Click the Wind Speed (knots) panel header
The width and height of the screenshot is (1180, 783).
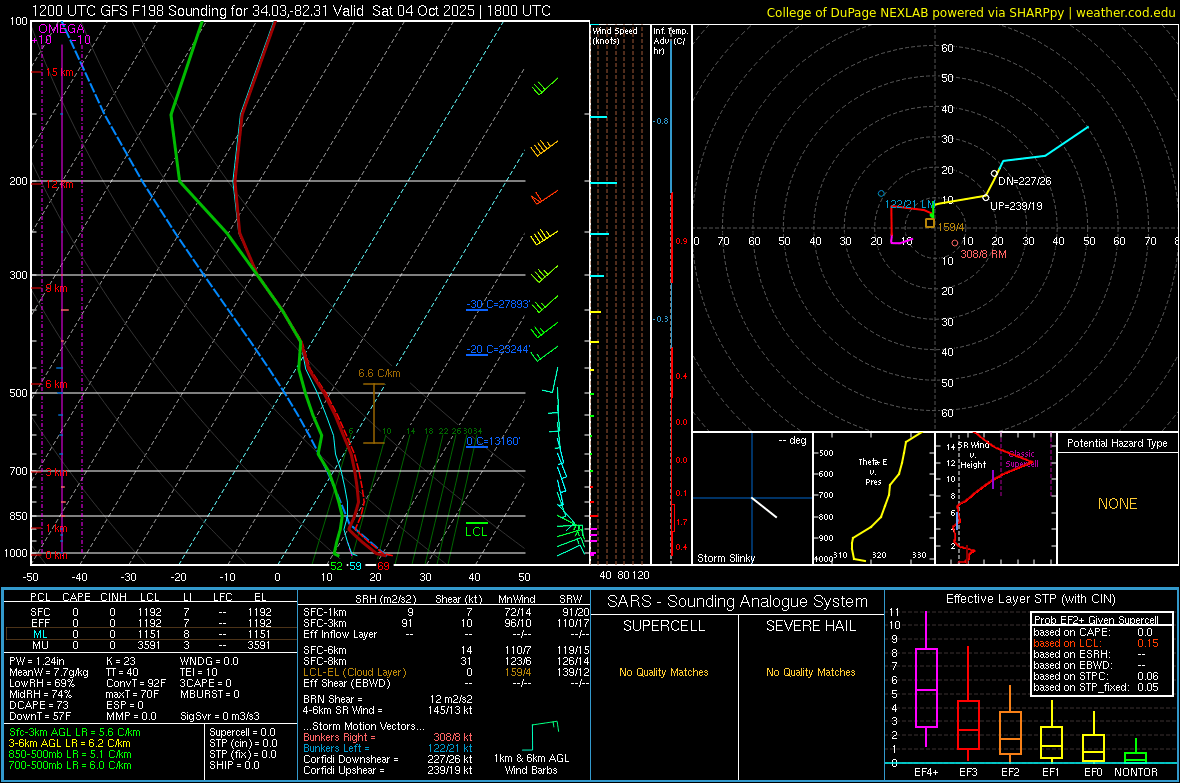click(615, 35)
